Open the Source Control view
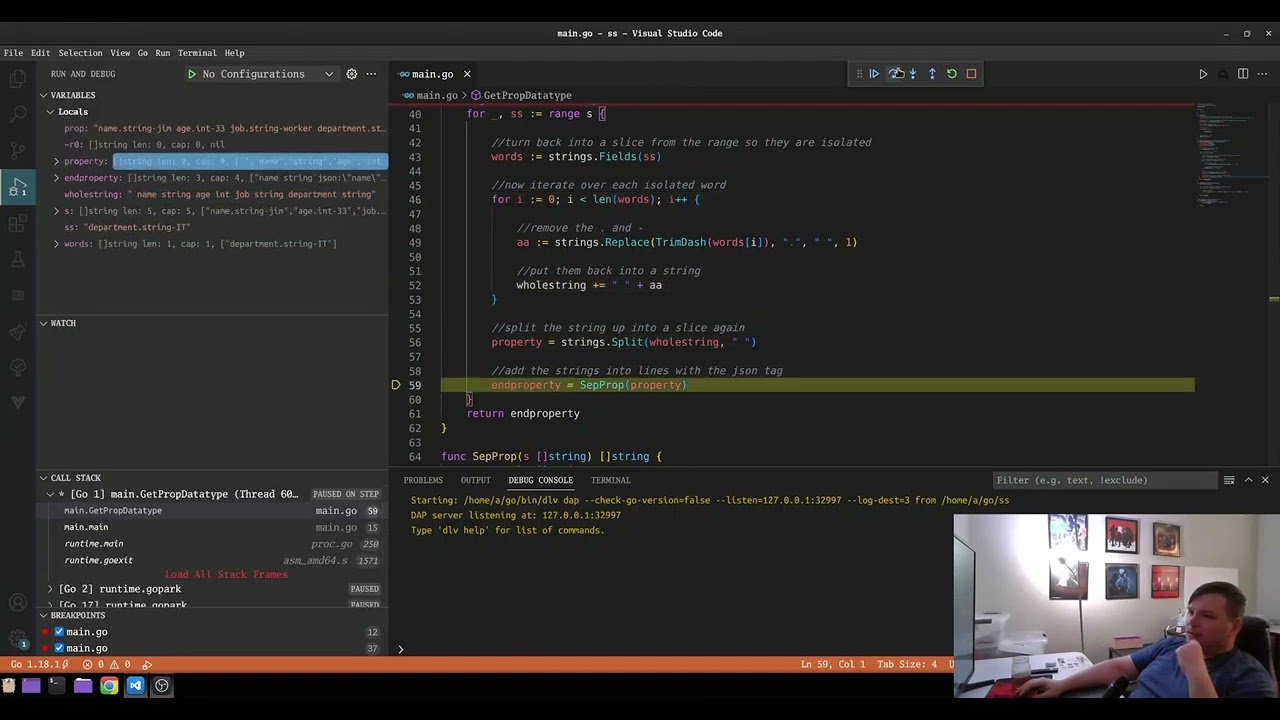Screen dimensions: 1280x720 [x=18, y=151]
